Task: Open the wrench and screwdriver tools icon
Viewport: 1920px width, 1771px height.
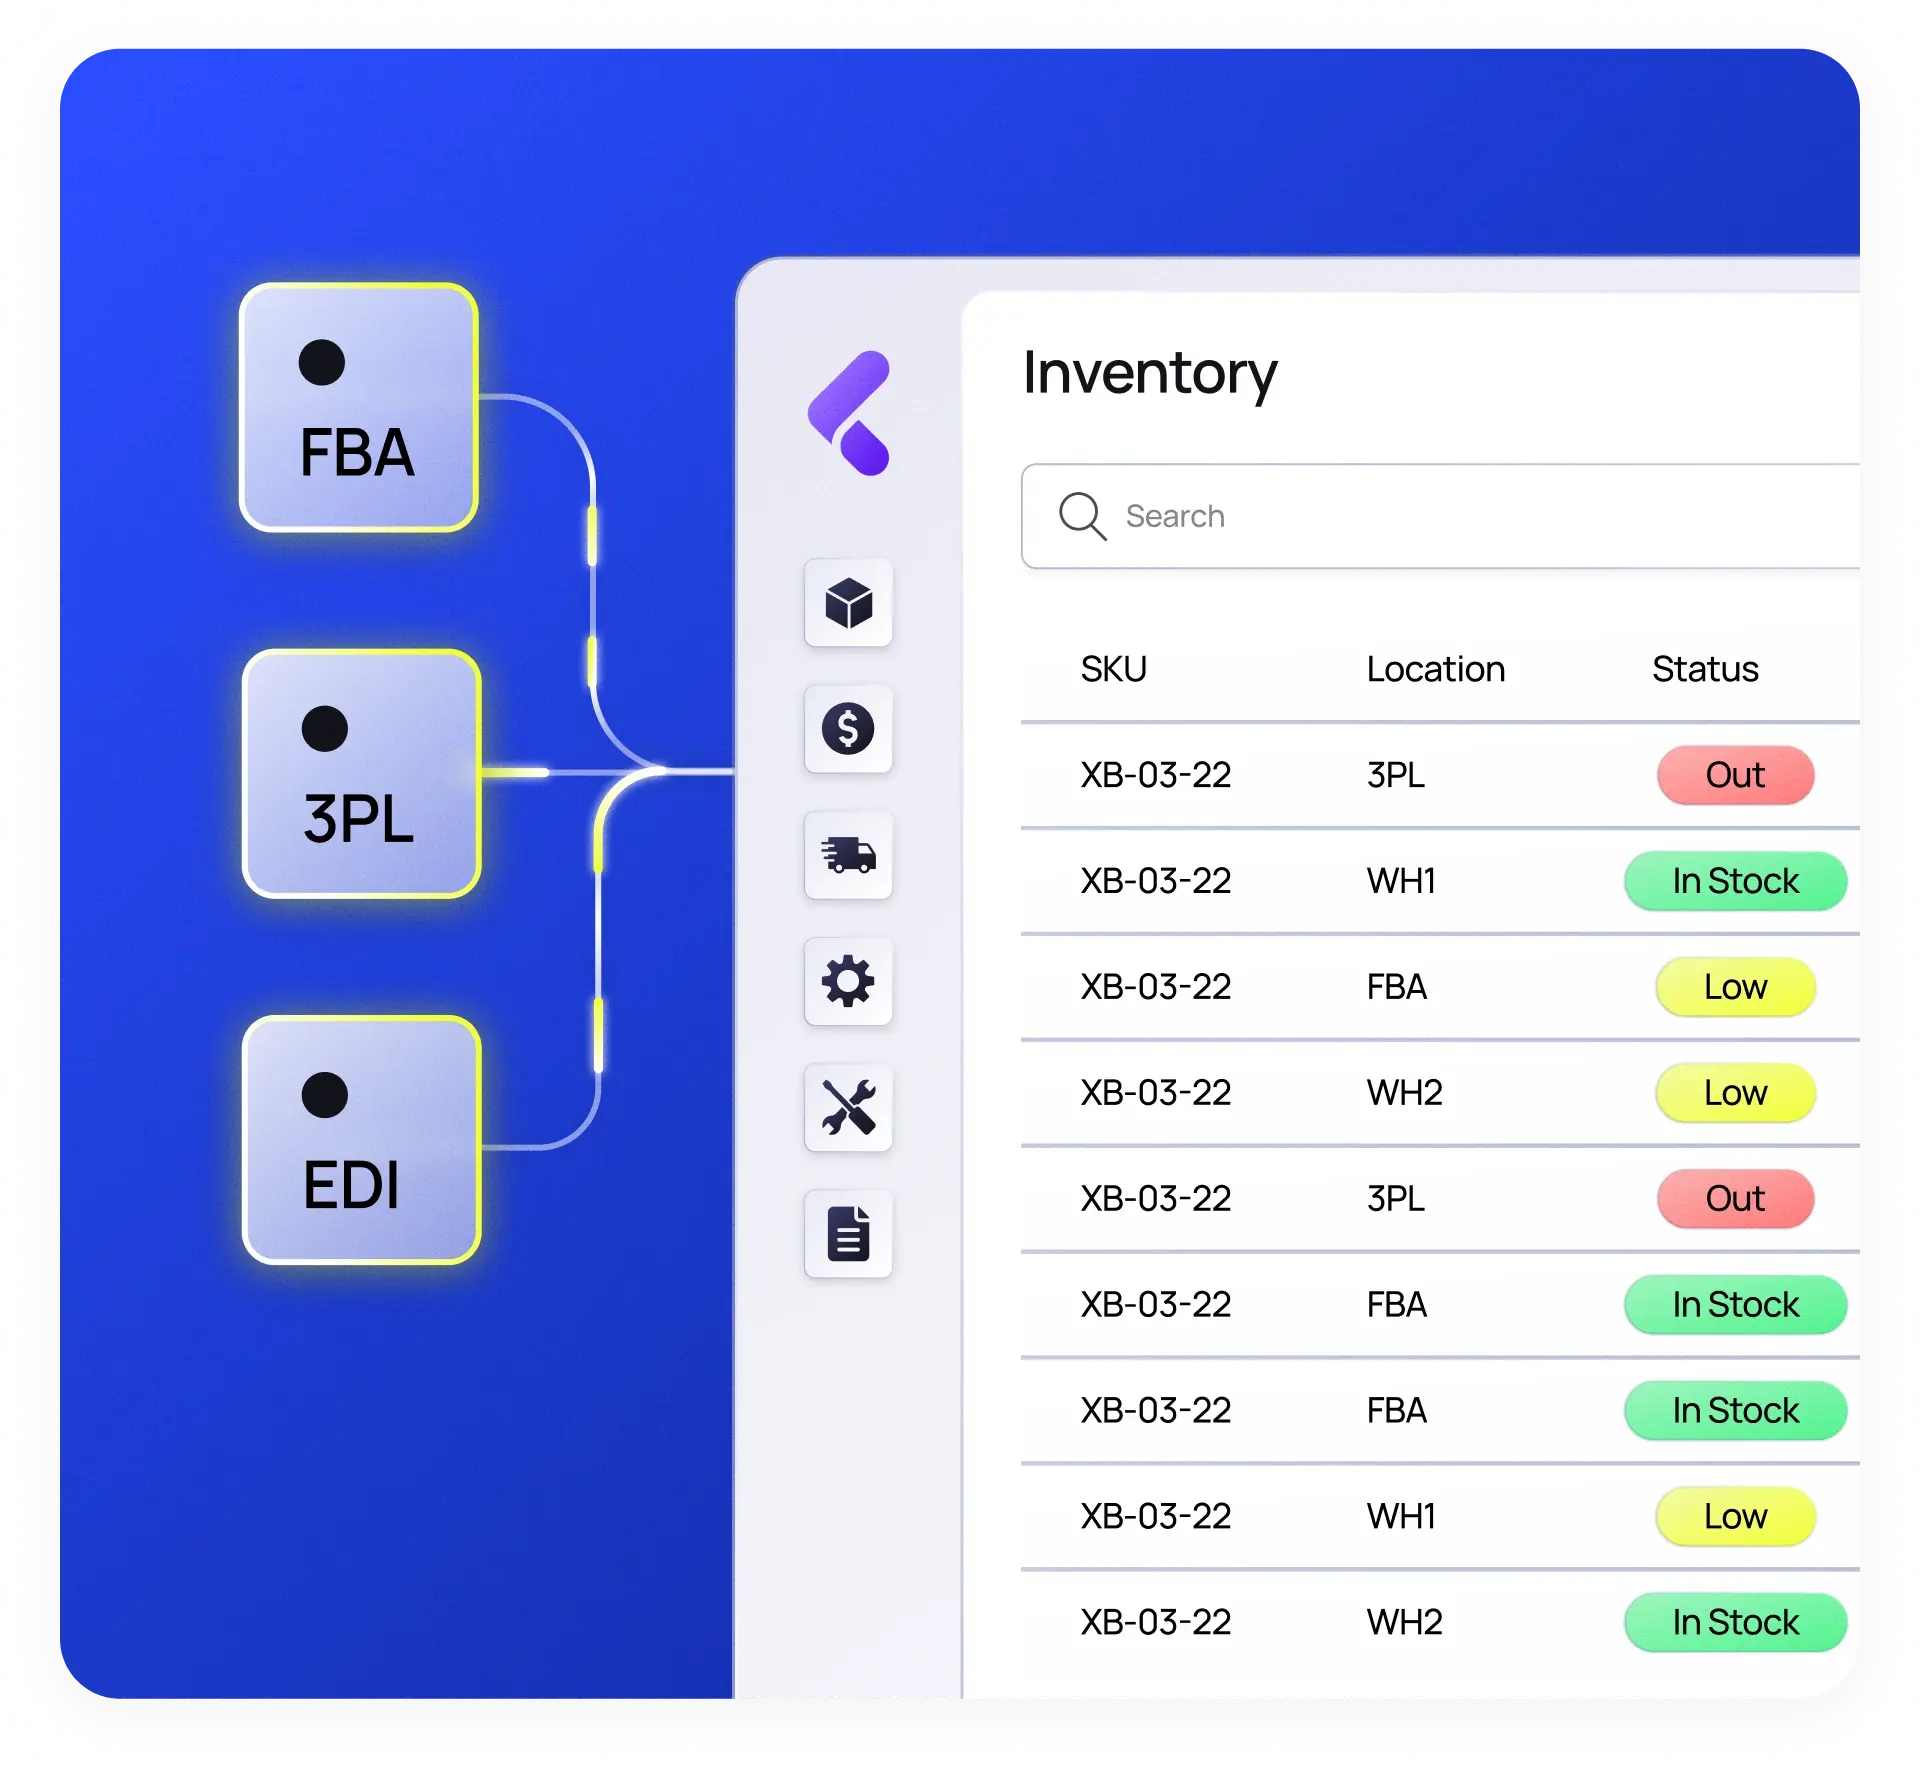Action: coord(848,1107)
